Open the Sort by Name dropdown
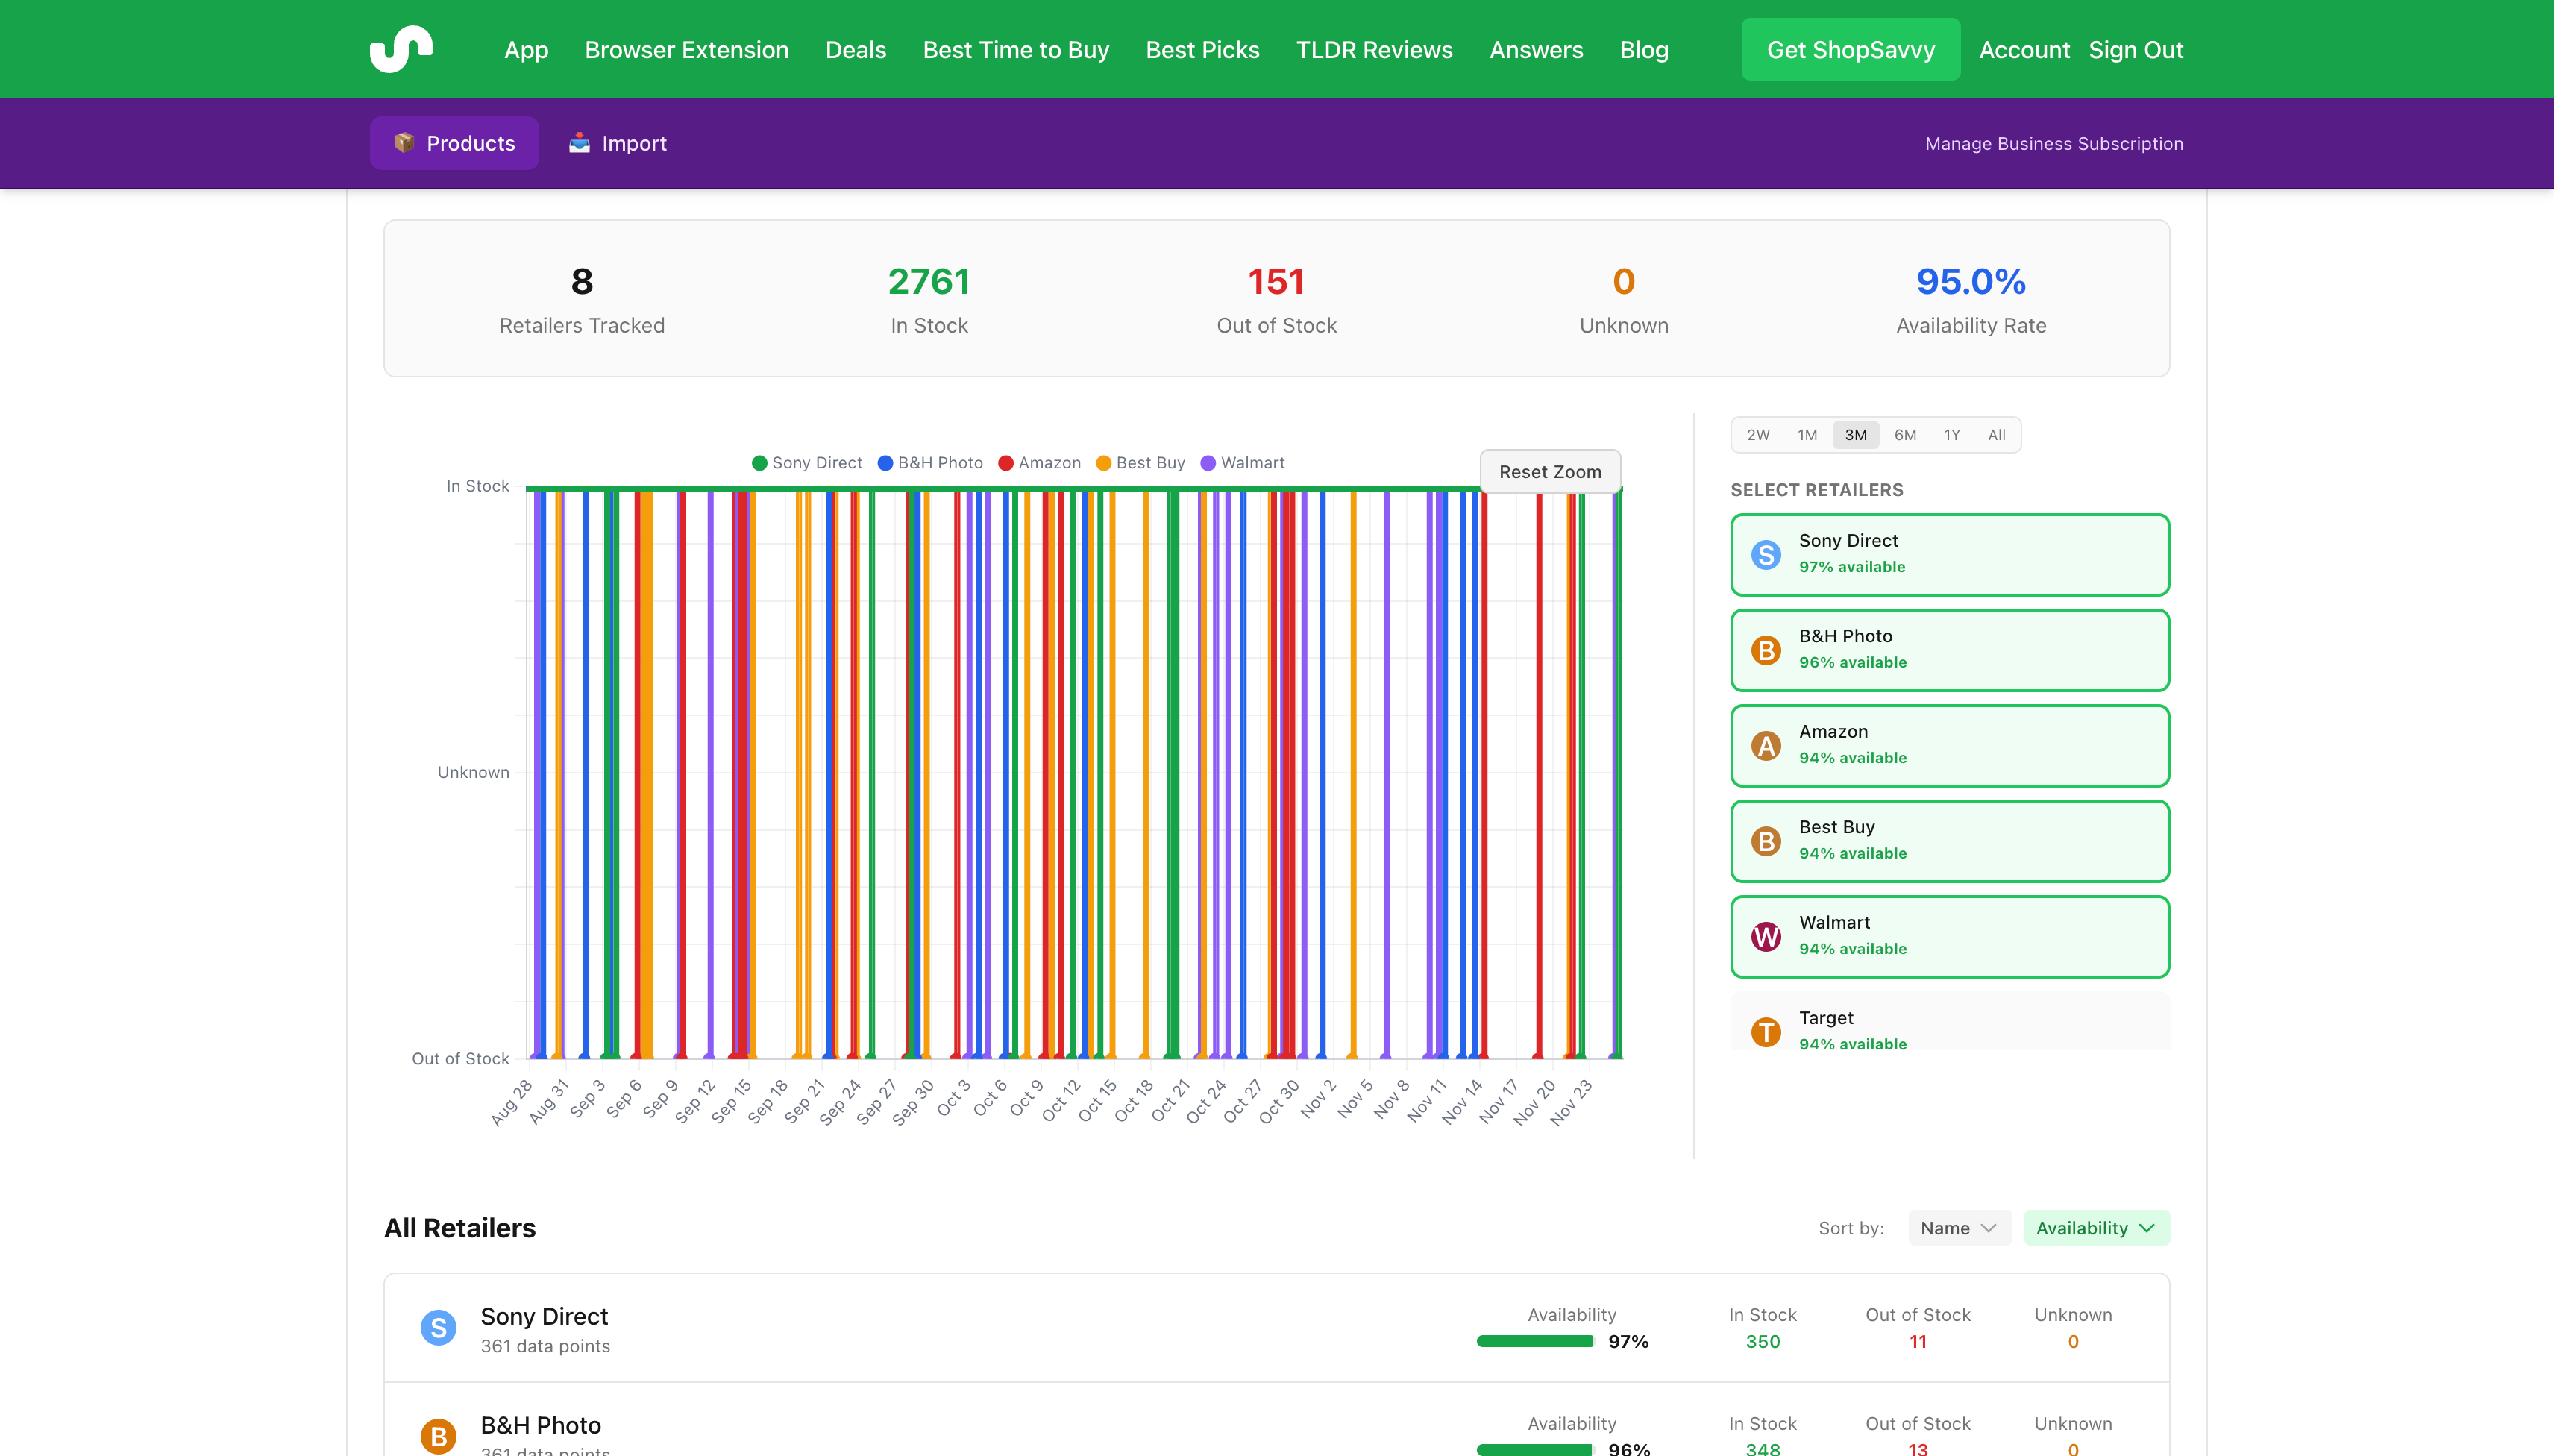 1957,1227
